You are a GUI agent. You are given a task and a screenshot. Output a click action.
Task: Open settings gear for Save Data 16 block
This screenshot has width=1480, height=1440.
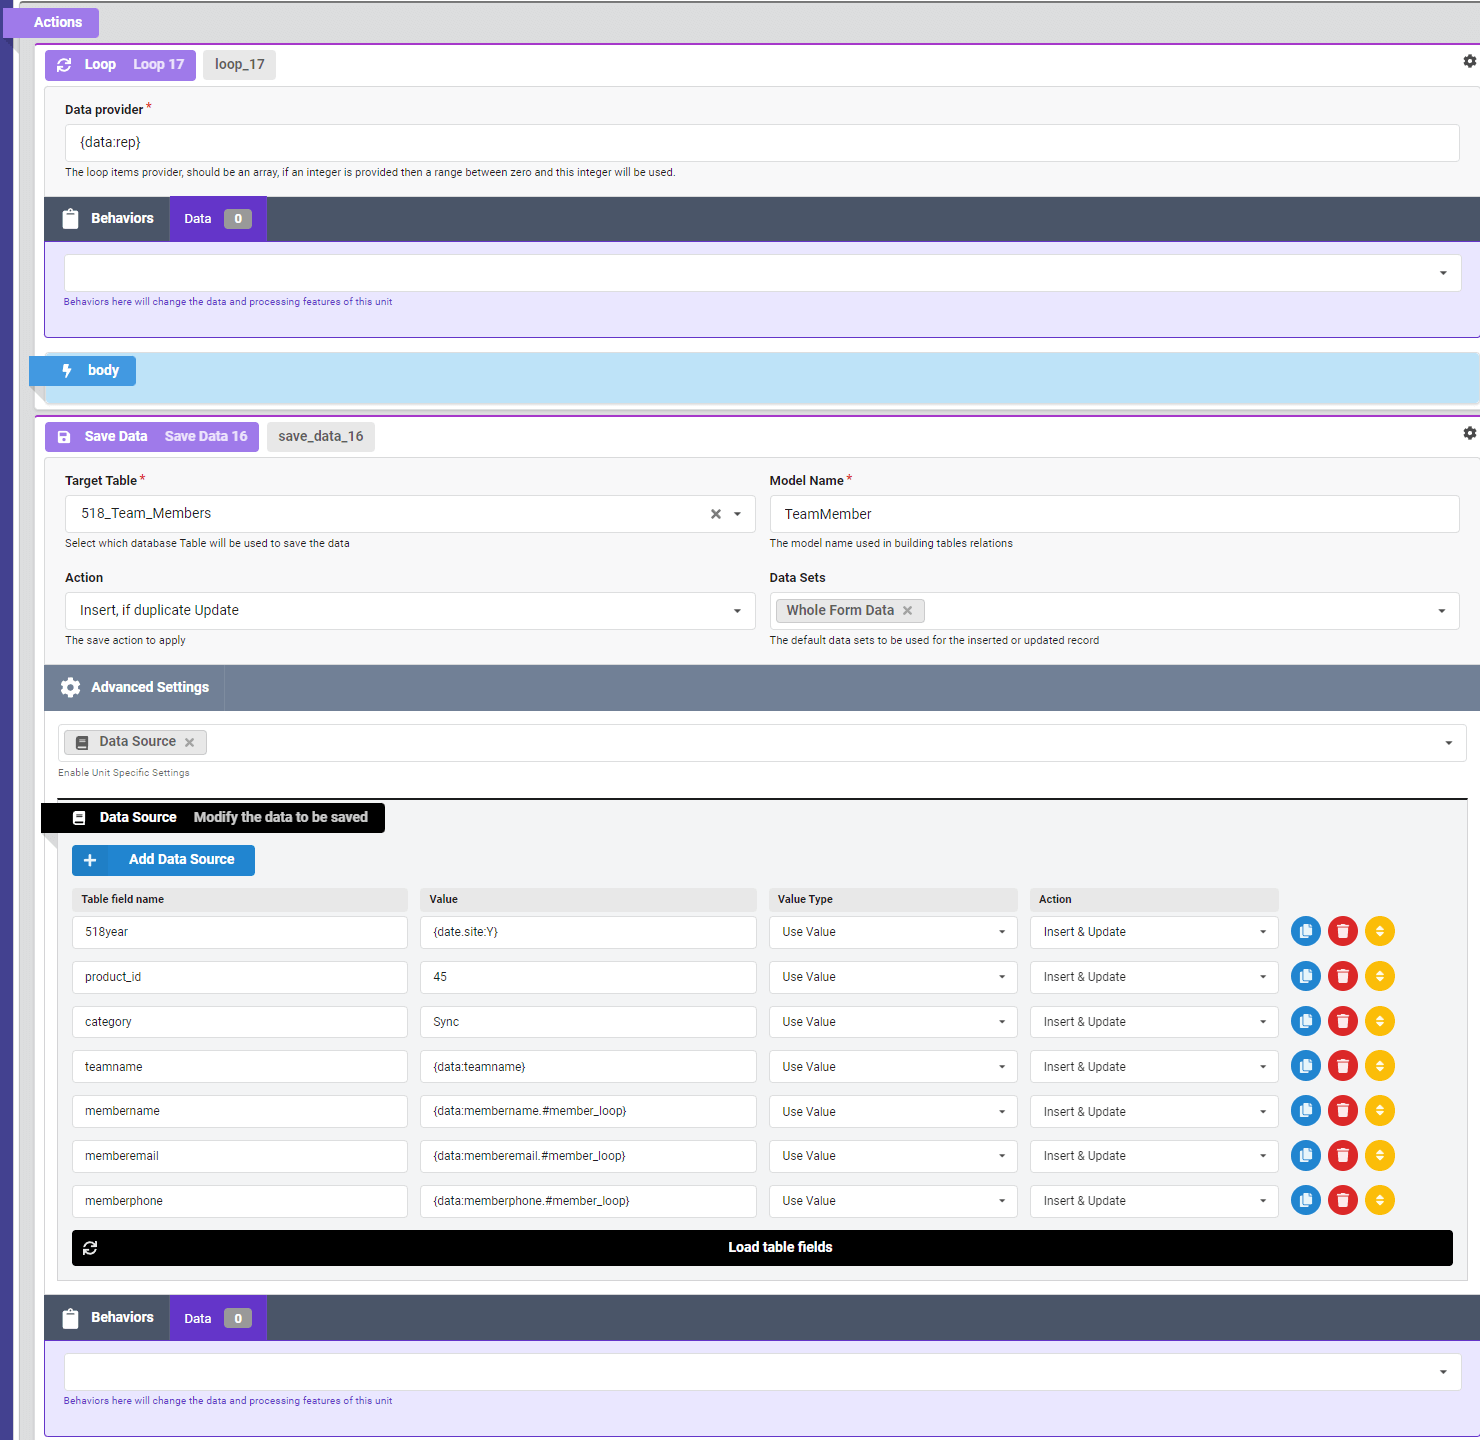1469,433
